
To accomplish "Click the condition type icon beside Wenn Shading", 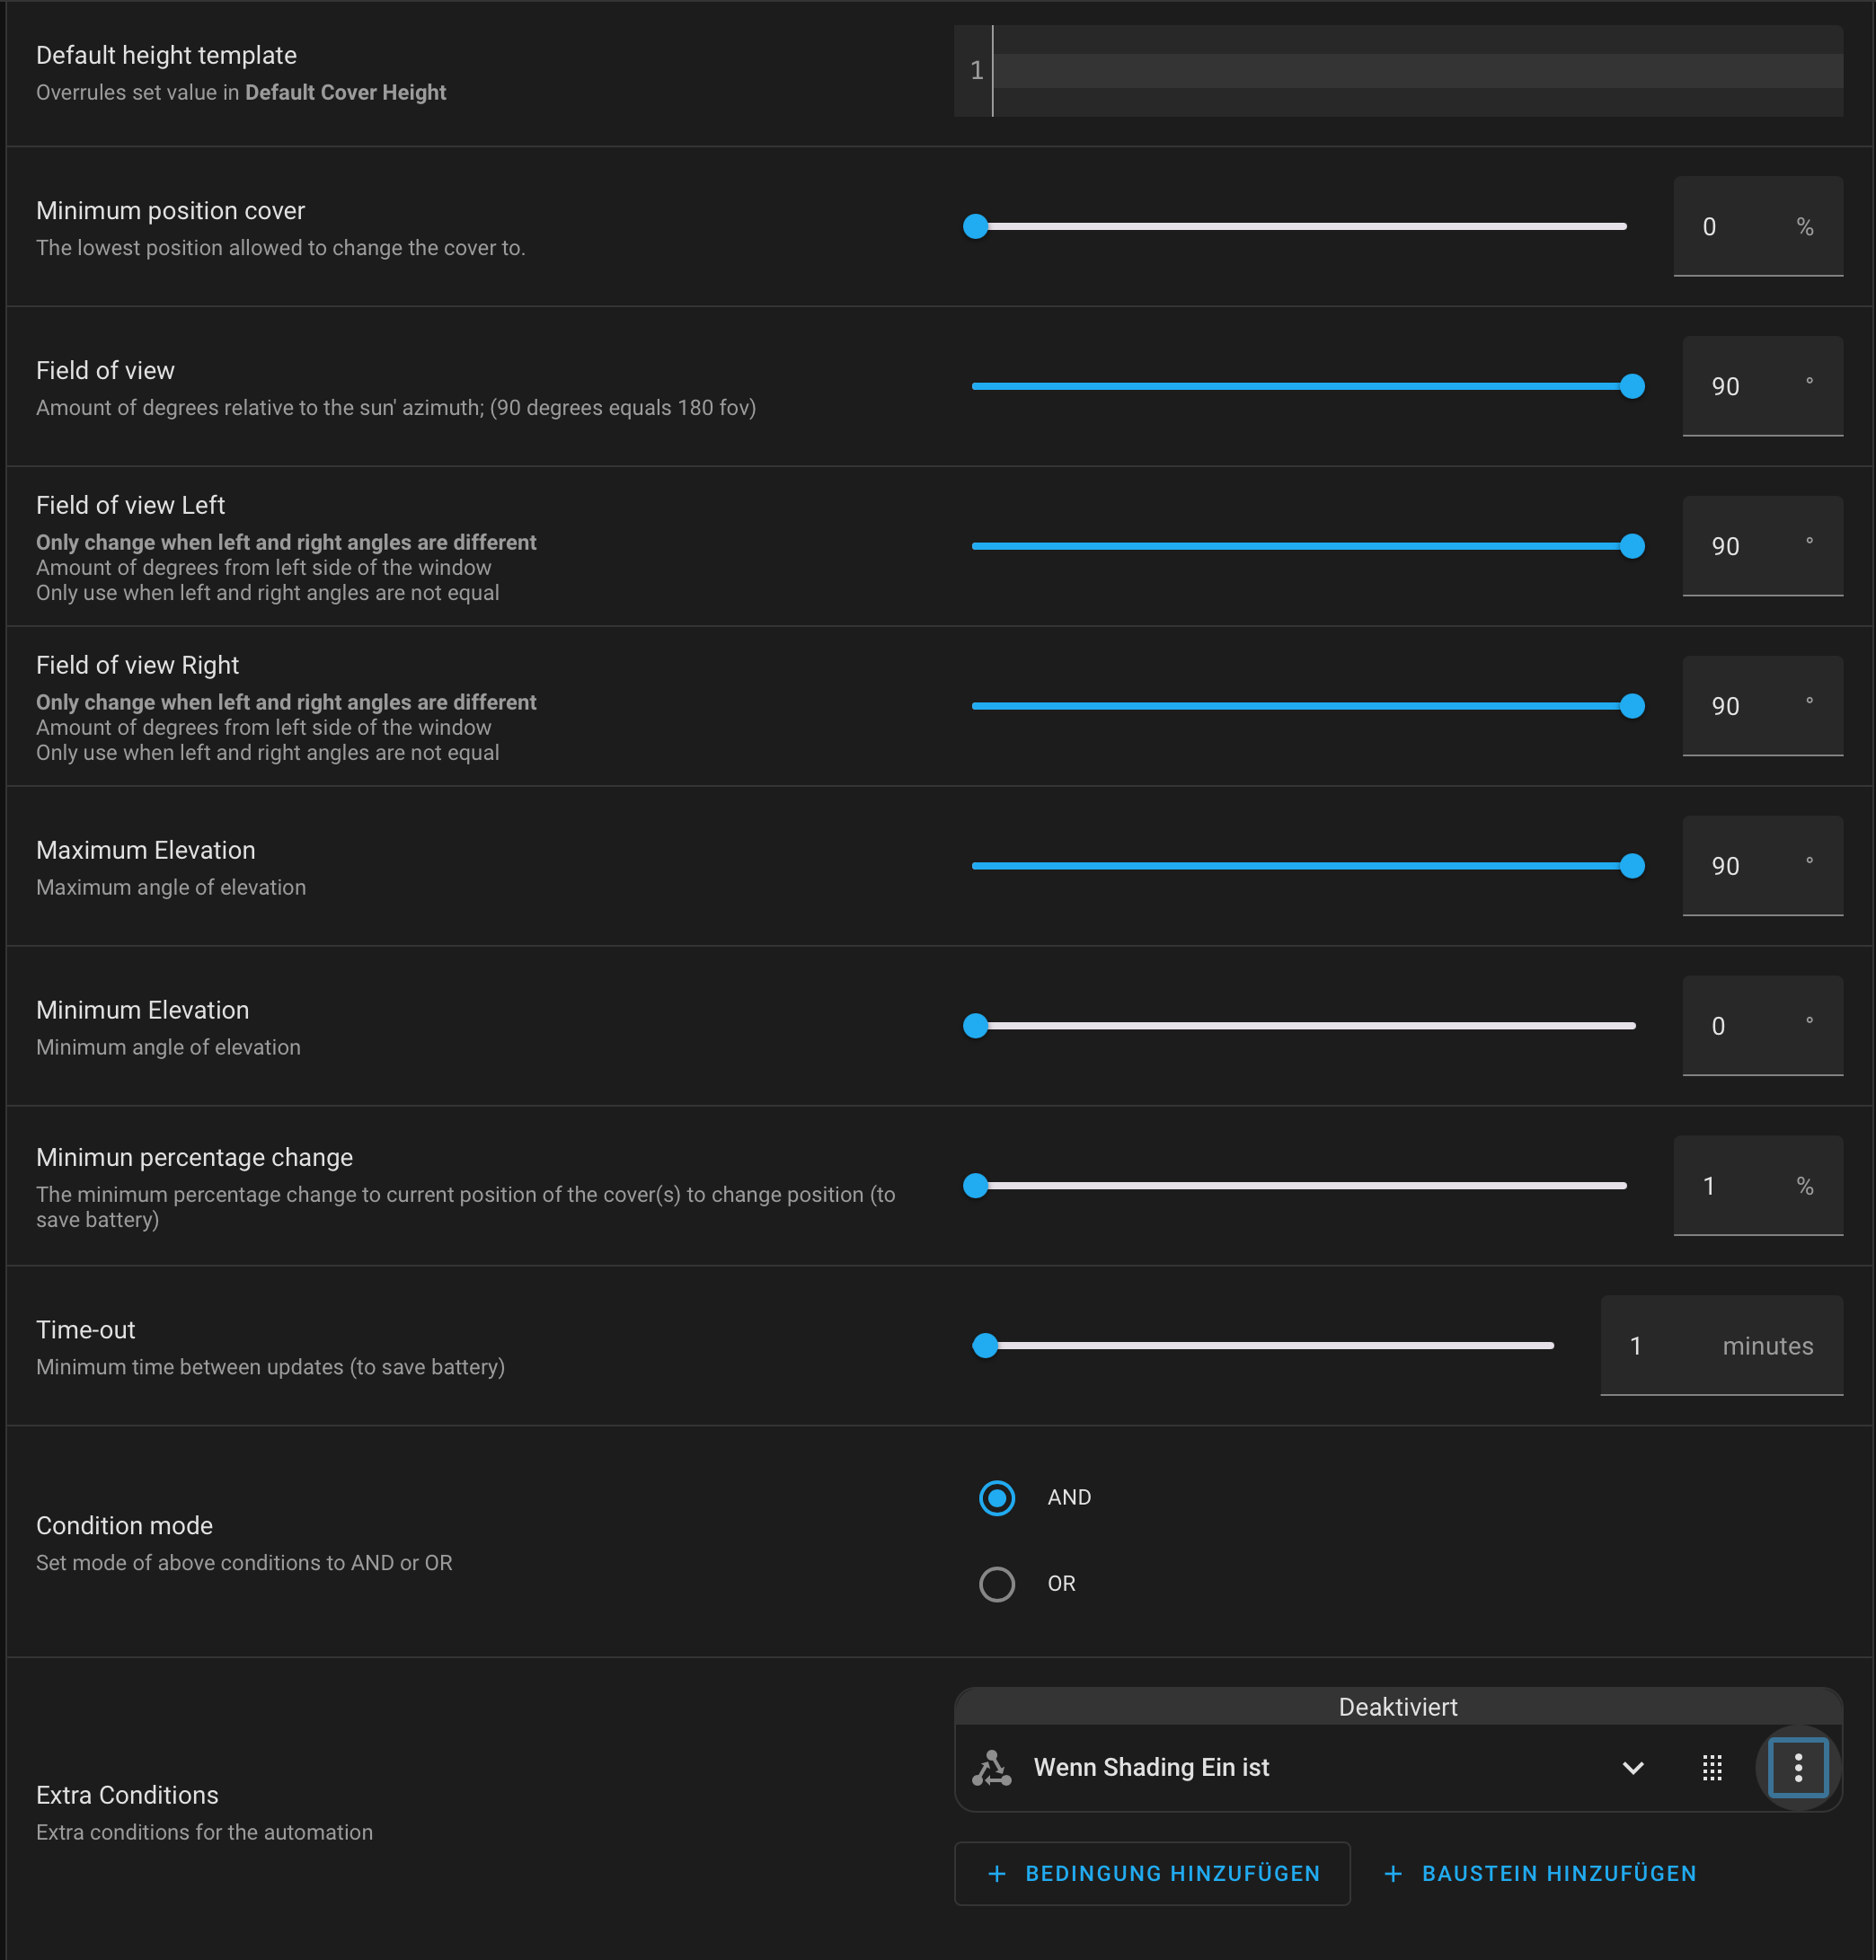I will coord(991,1768).
